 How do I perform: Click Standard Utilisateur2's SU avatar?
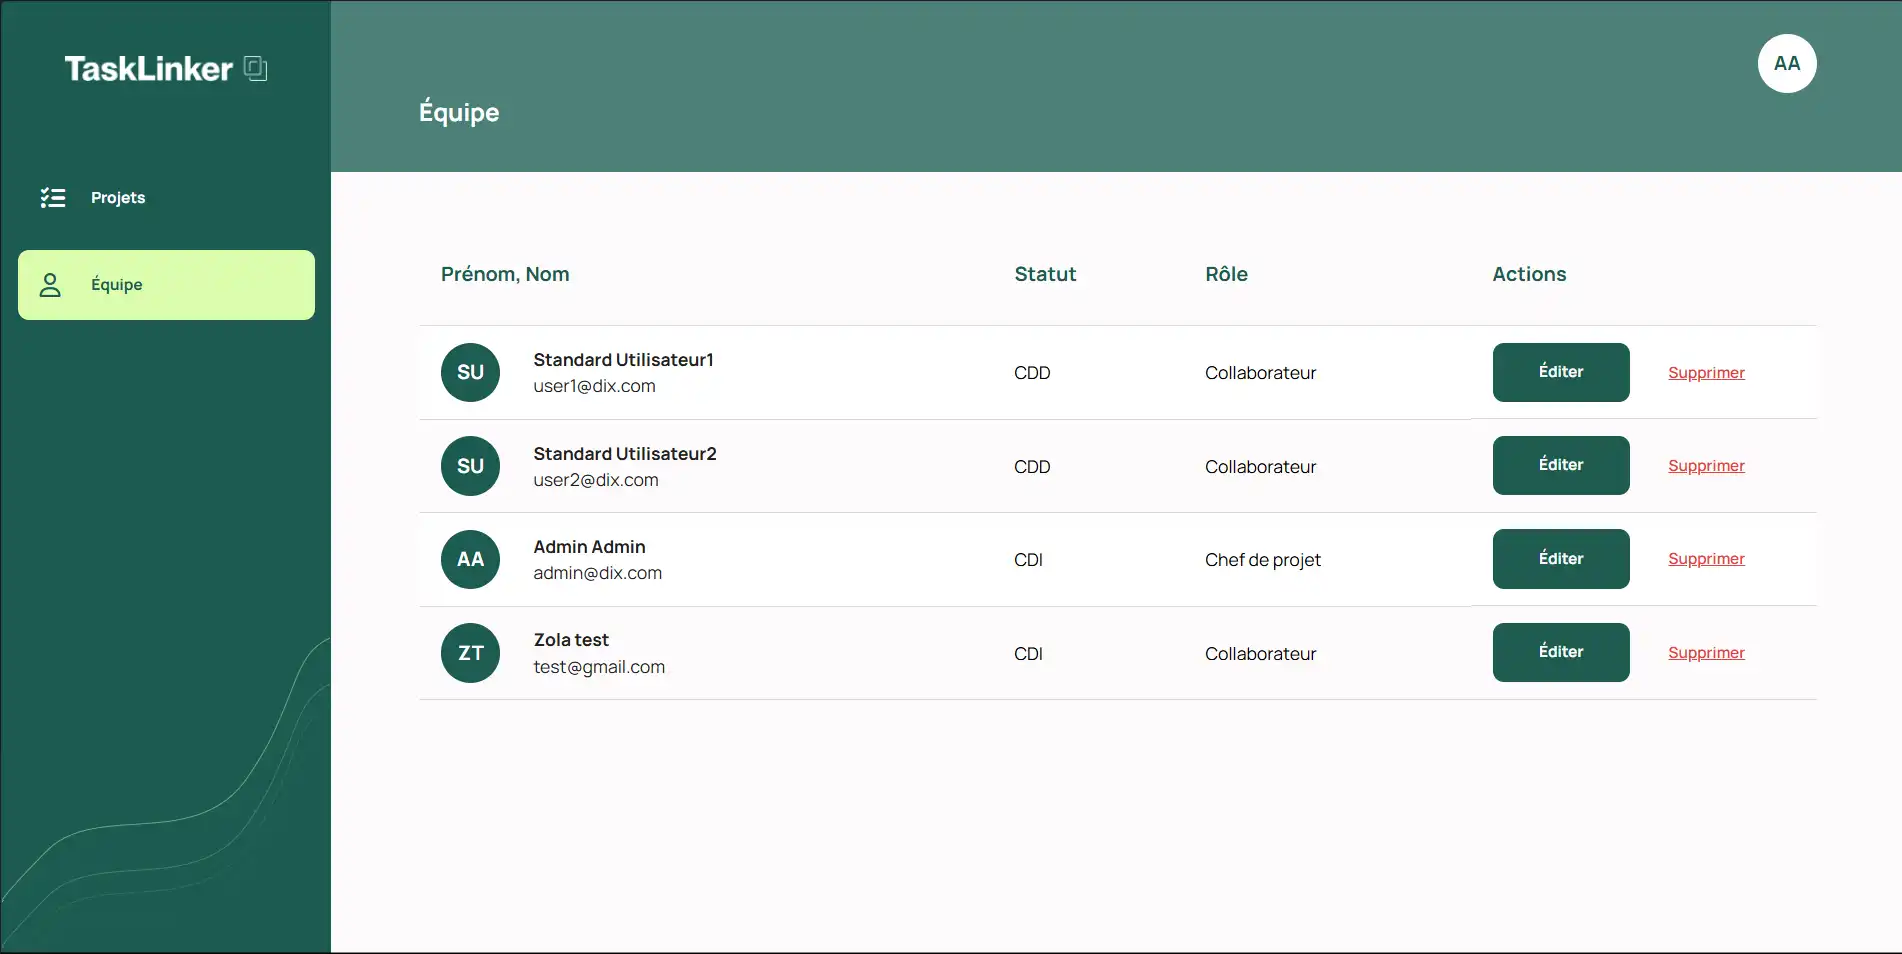[x=470, y=466]
